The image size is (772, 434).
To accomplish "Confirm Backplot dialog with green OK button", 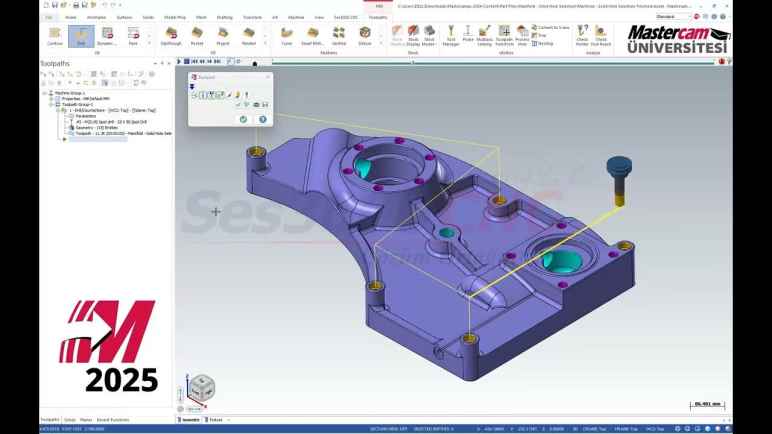I will point(243,119).
